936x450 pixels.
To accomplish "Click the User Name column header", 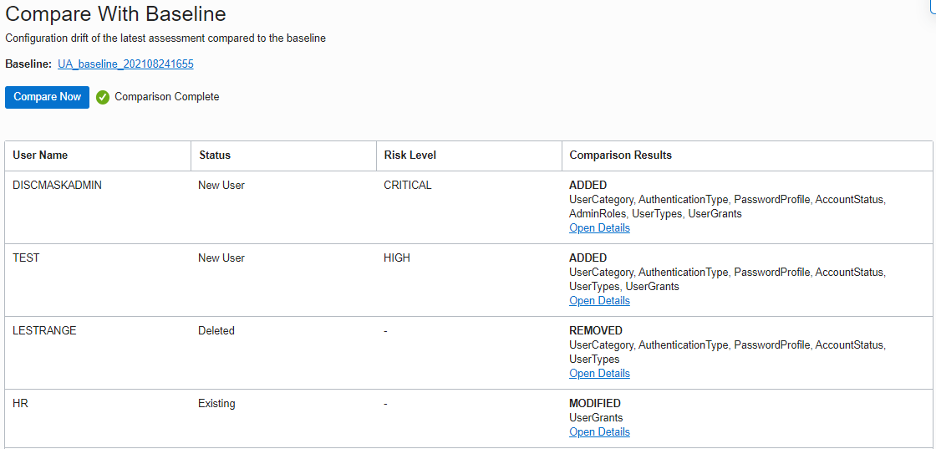I will [40, 155].
